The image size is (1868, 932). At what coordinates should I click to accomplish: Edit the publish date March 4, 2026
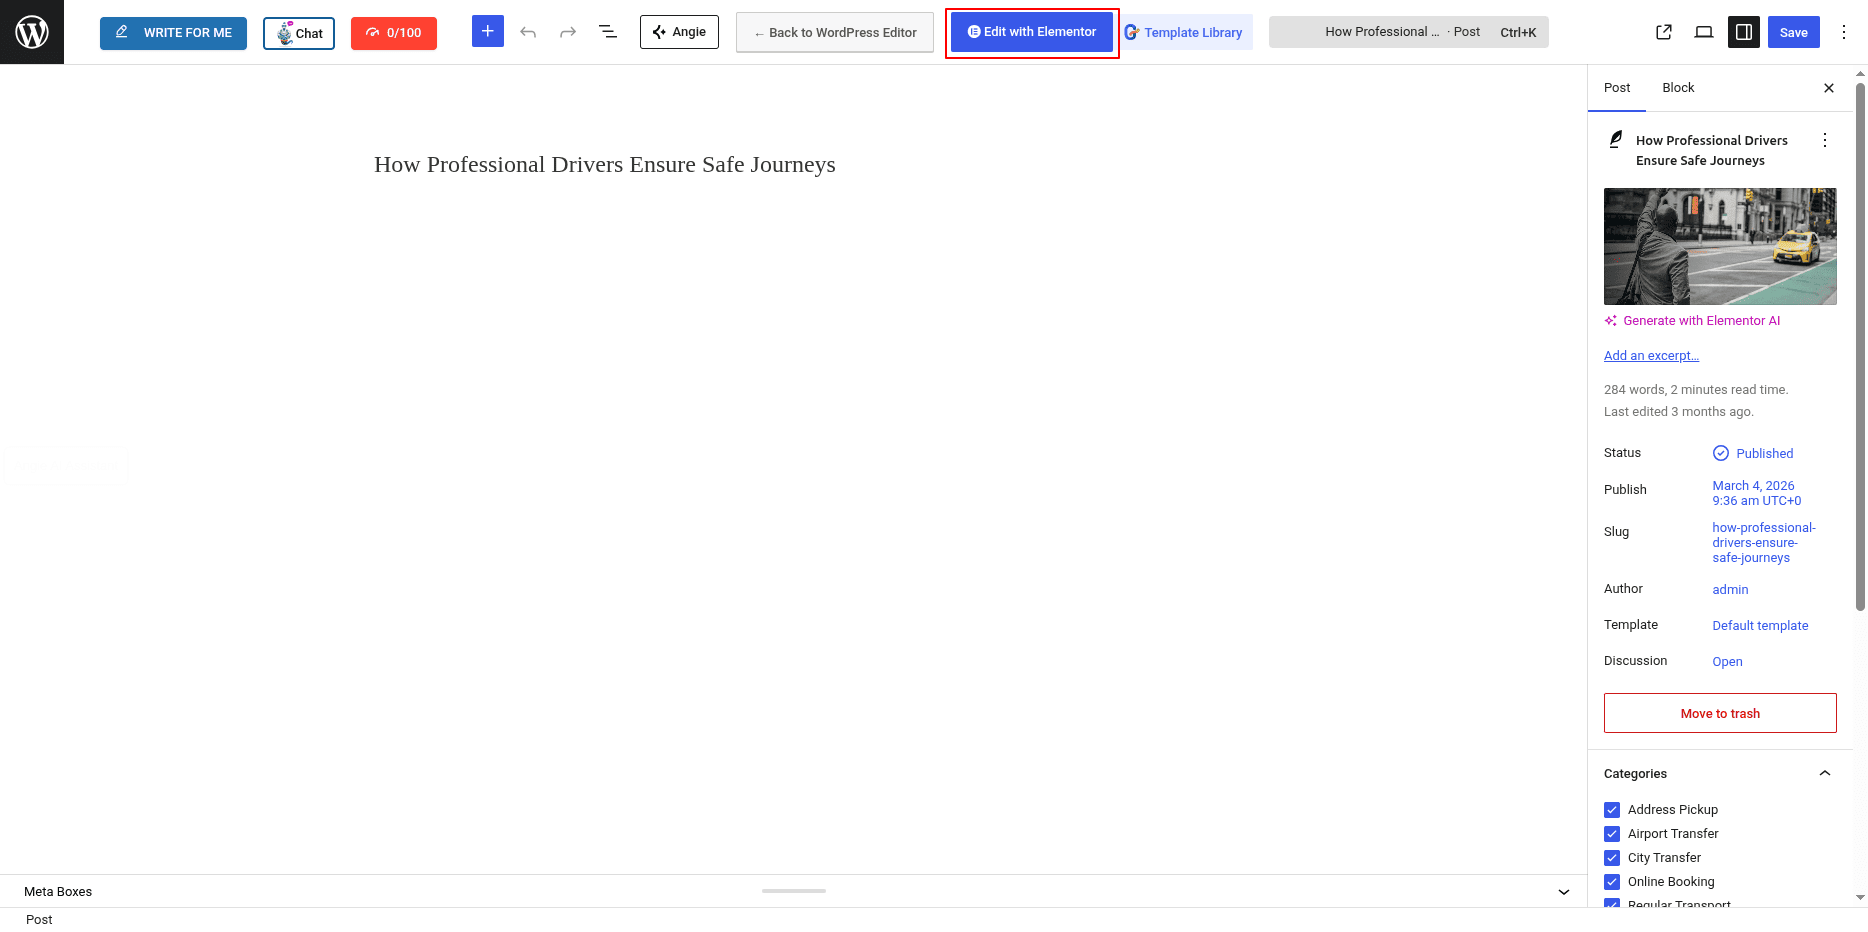pyautogui.click(x=1757, y=493)
